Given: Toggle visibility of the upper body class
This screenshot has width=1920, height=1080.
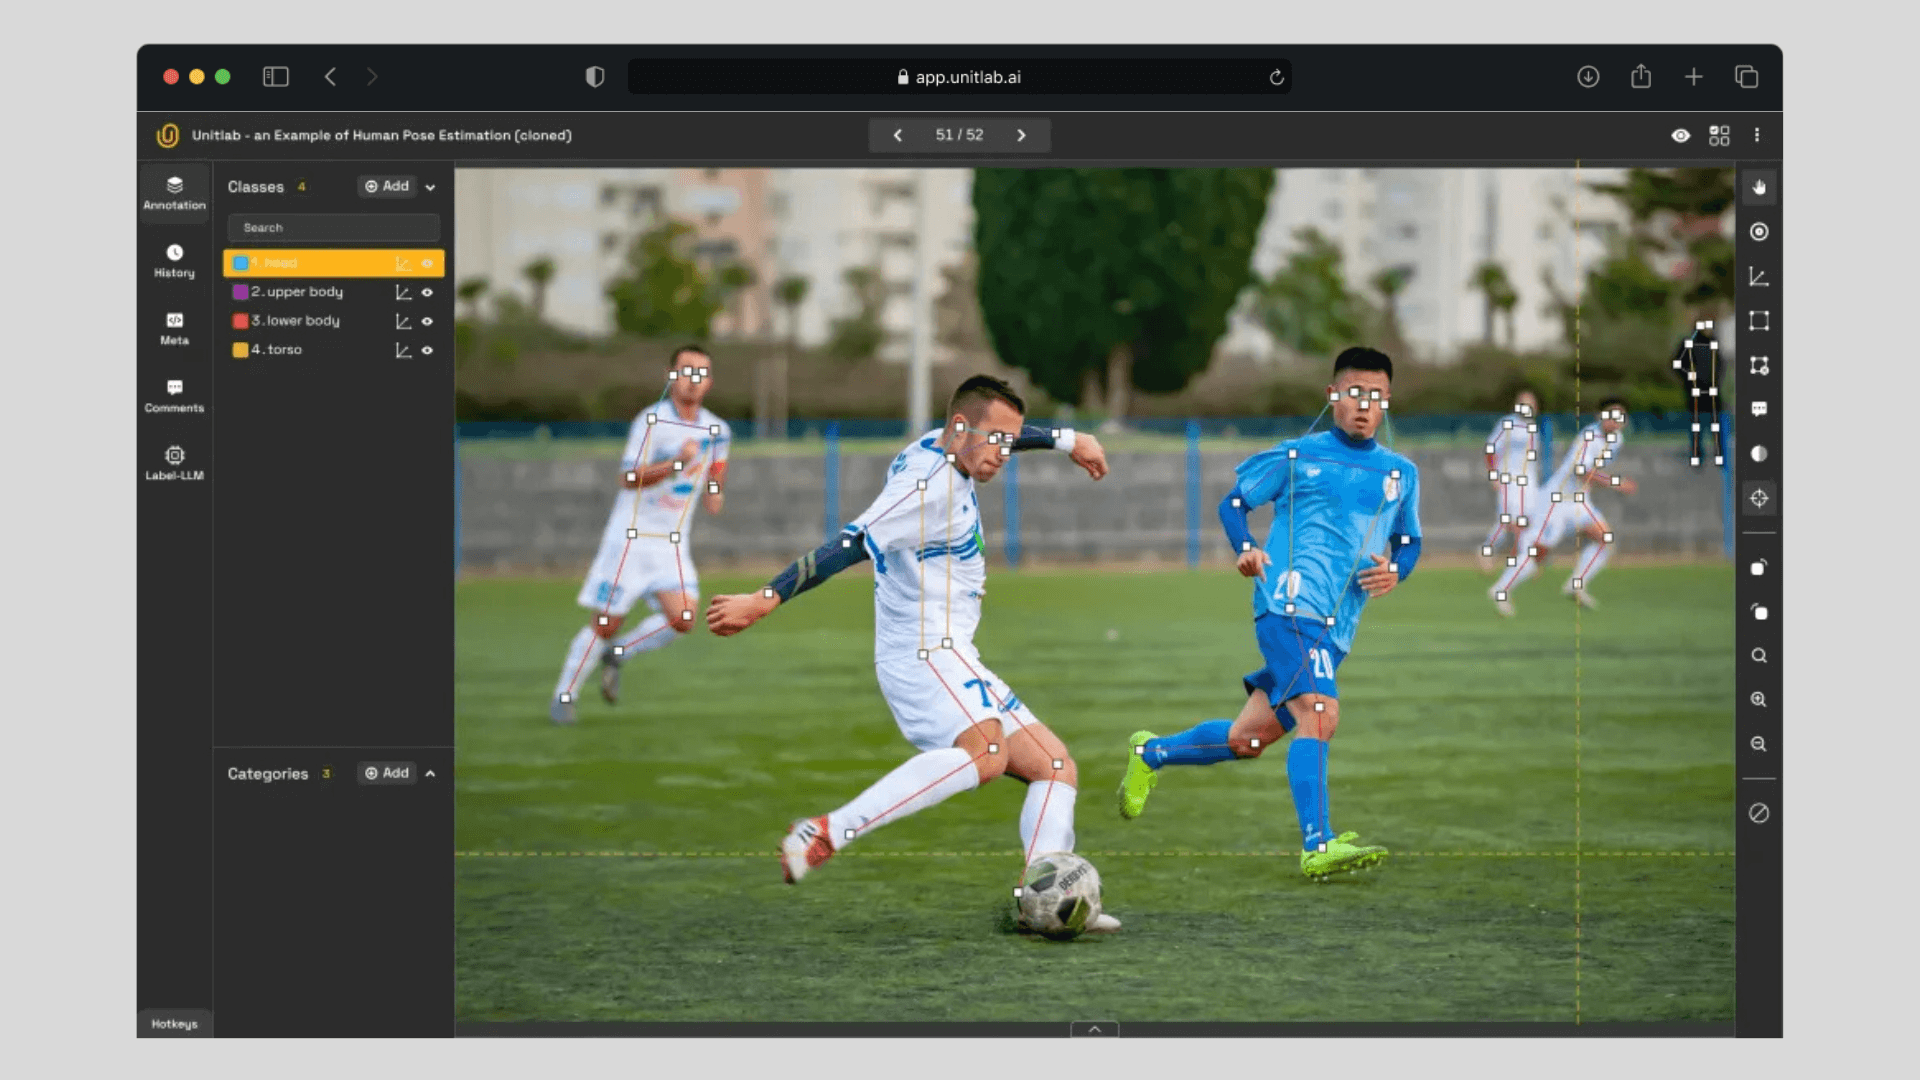Looking at the screenshot, I should (428, 292).
